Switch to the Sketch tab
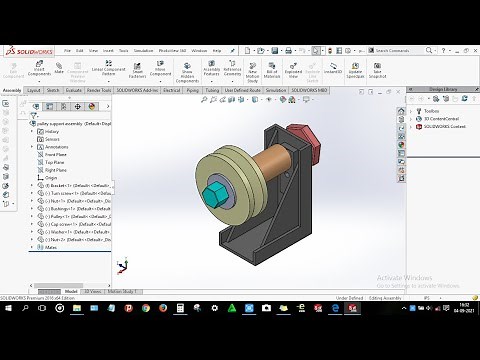 (x=53, y=90)
